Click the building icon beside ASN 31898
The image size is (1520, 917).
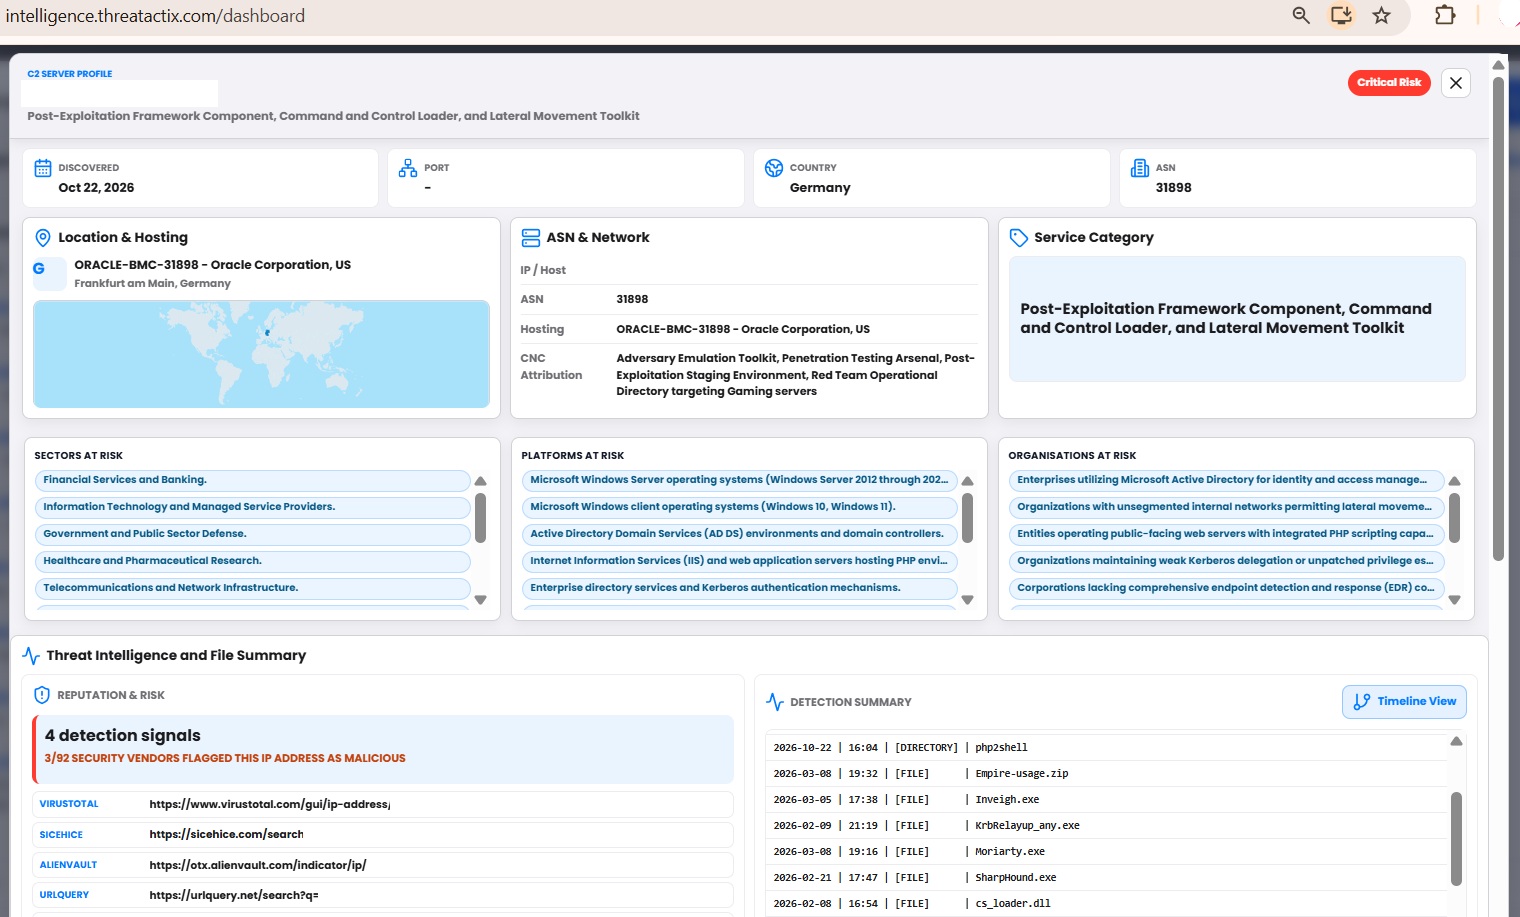tap(1140, 168)
